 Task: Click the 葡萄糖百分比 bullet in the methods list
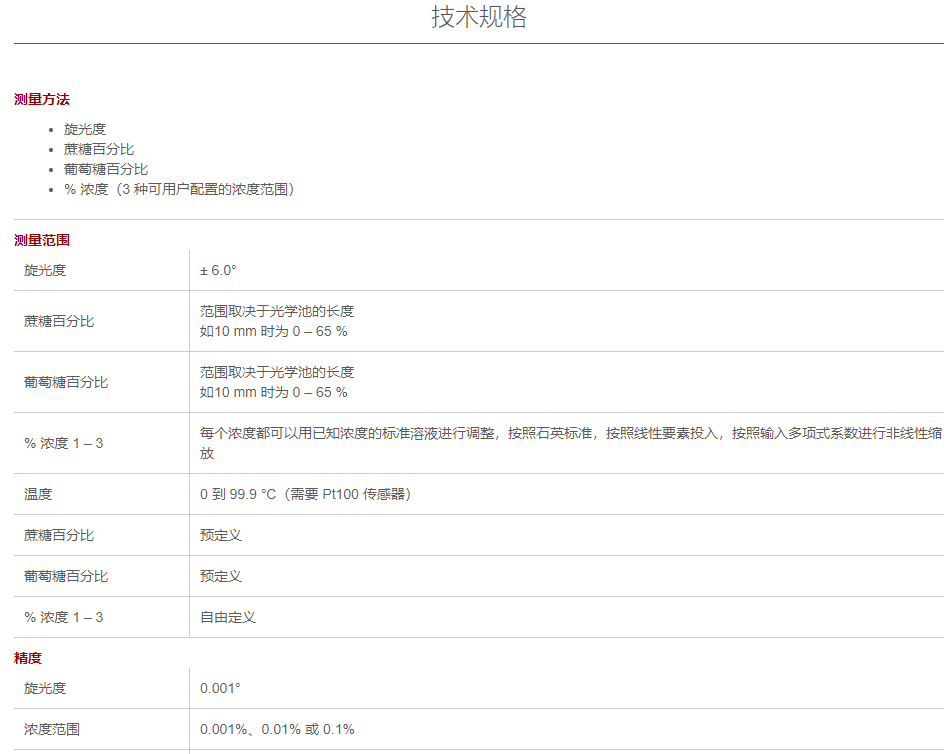pyautogui.click(x=106, y=169)
